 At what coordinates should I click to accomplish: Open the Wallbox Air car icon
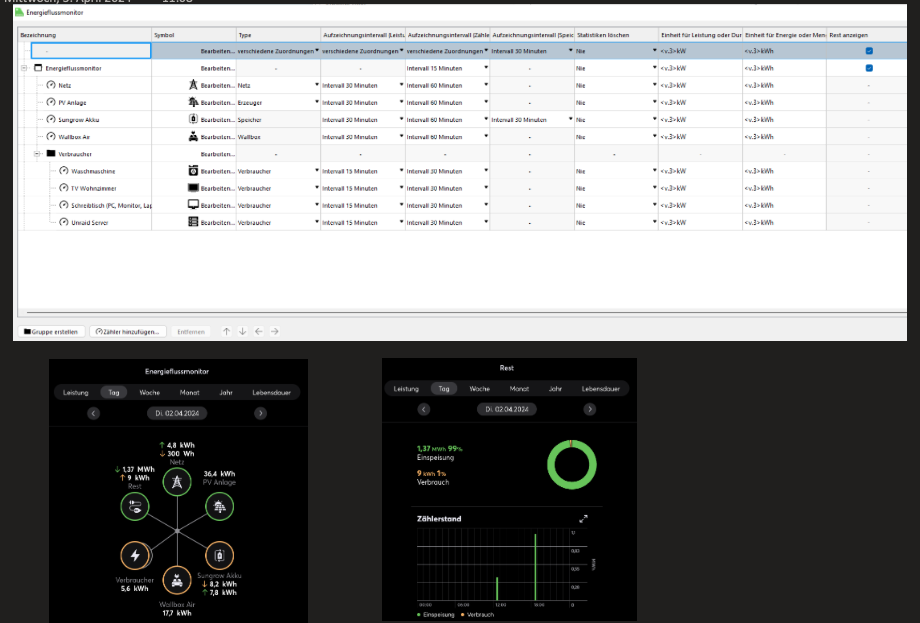point(177,580)
